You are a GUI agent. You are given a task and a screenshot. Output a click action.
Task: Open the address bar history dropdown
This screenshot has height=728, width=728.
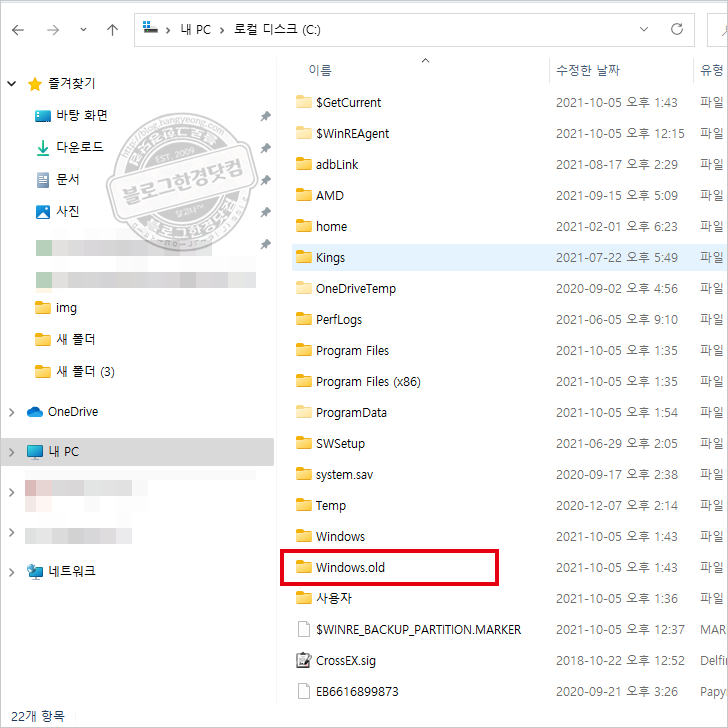(644, 29)
